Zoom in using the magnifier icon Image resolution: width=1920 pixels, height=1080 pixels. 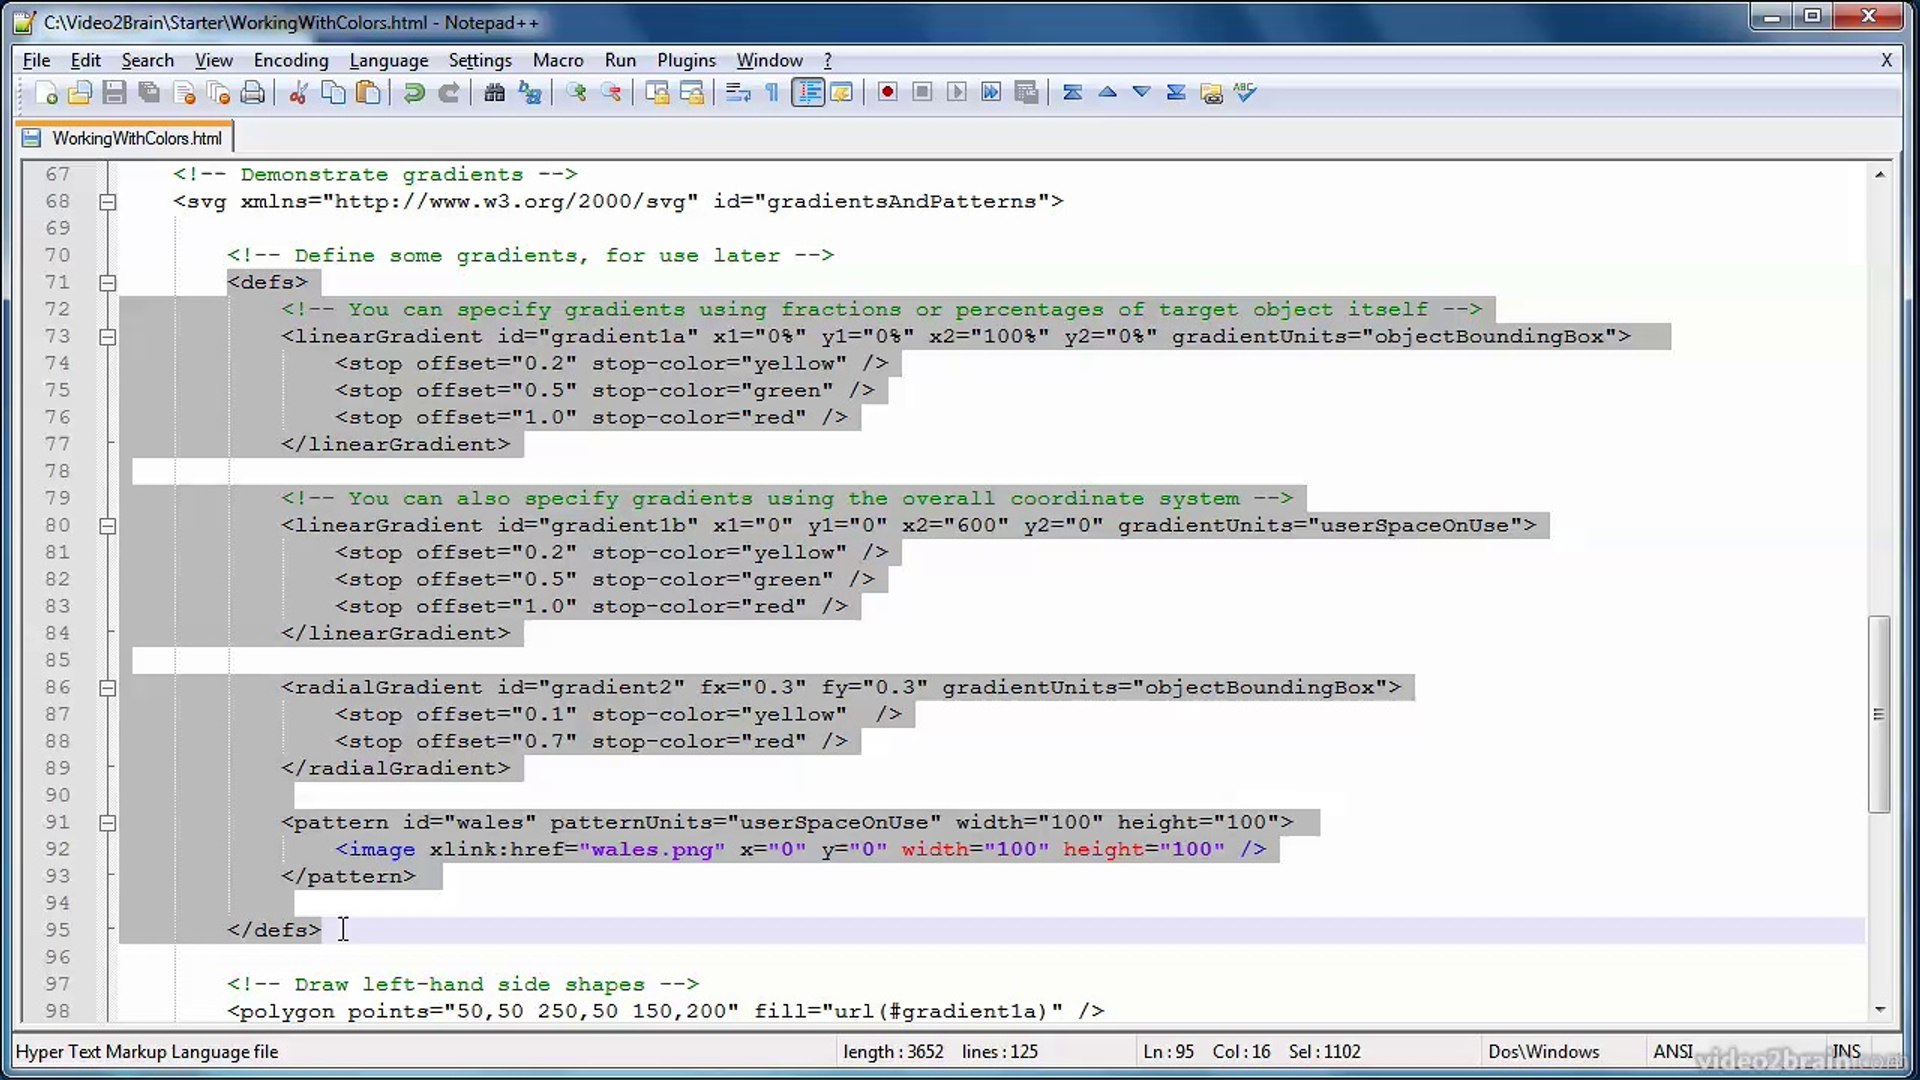577,92
